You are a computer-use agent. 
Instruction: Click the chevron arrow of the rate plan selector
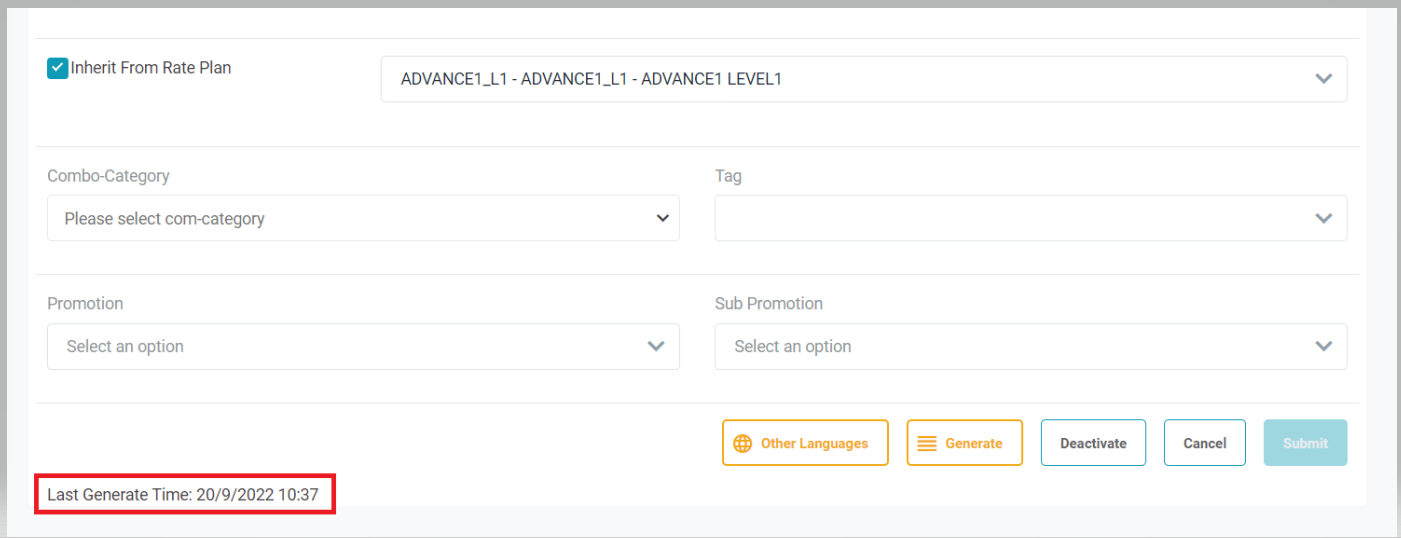[x=1324, y=79]
